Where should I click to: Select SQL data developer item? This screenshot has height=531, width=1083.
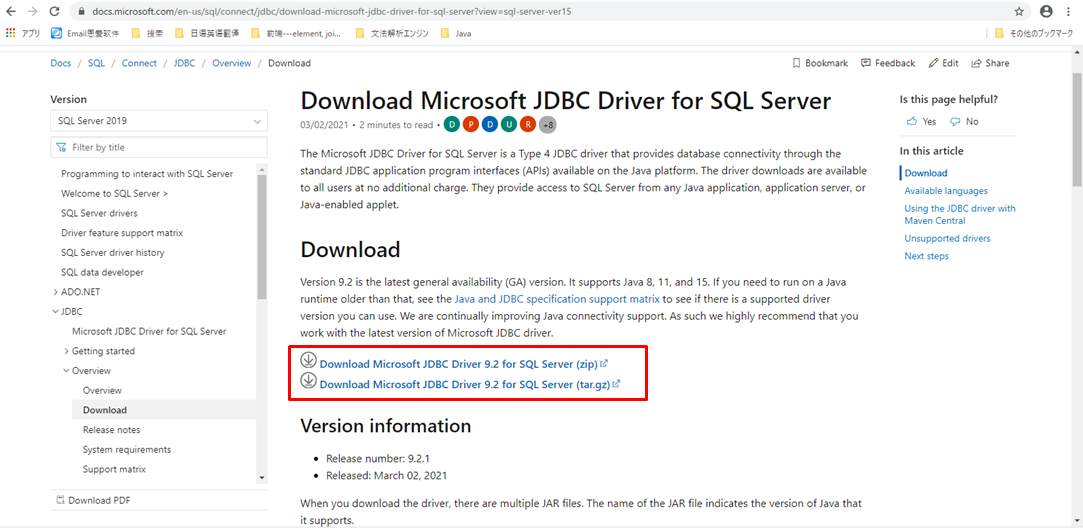pos(102,272)
